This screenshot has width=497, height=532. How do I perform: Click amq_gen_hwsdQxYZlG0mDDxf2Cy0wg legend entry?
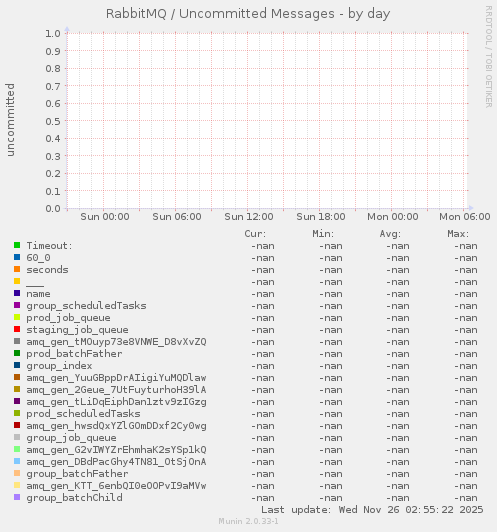pyautogui.click(x=116, y=426)
